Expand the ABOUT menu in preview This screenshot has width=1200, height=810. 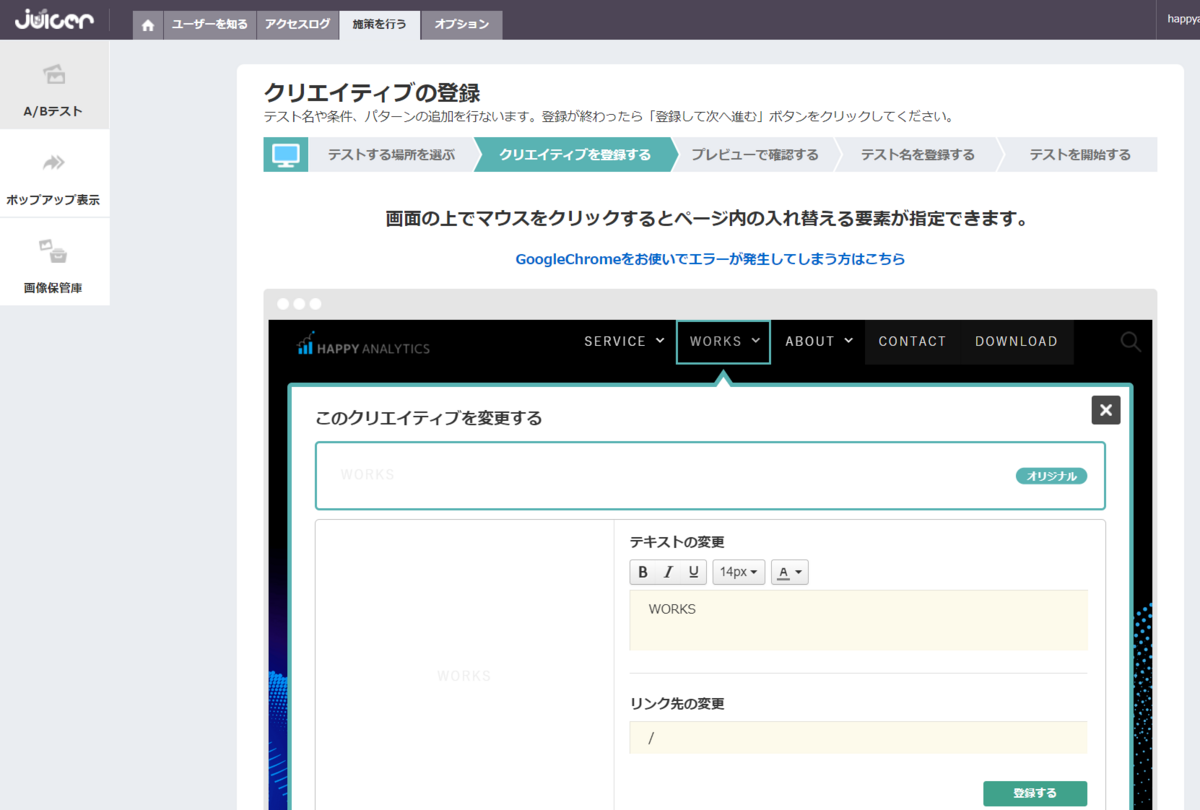[819, 341]
